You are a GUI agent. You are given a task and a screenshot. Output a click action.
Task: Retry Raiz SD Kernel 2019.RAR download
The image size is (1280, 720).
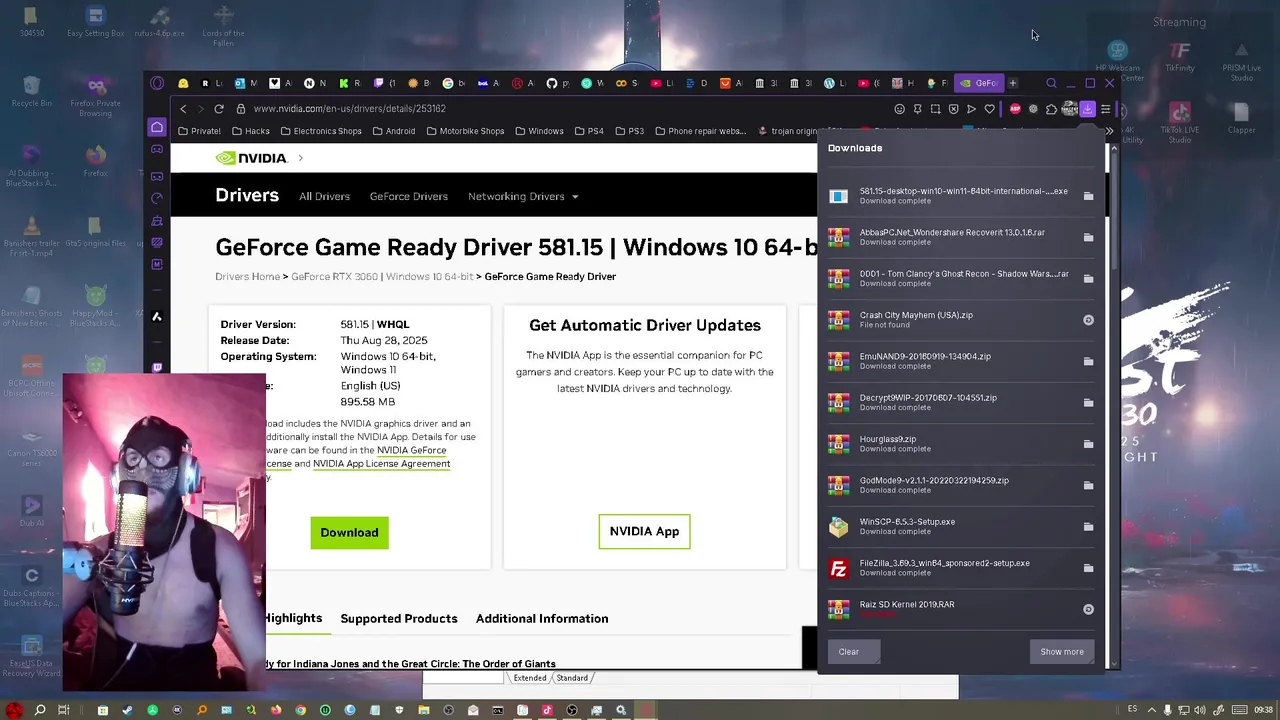(x=1088, y=609)
